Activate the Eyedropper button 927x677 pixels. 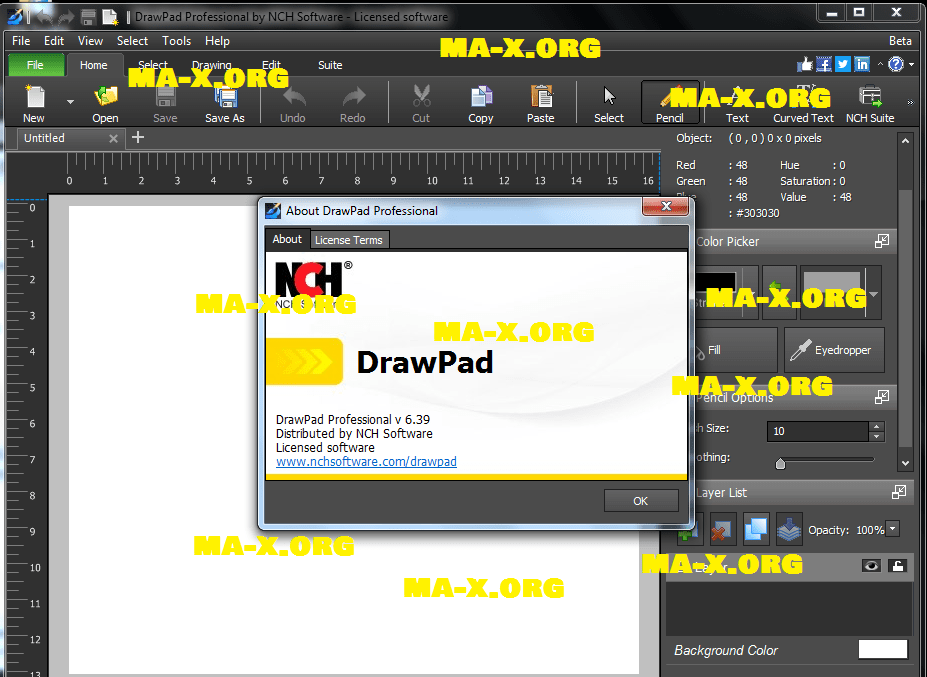(x=834, y=350)
